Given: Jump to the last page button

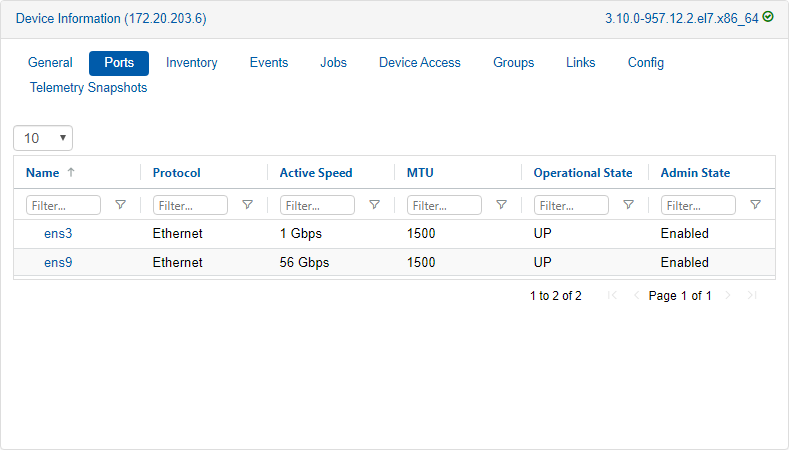Looking at the screenshot, I should (x=753, y=296).
